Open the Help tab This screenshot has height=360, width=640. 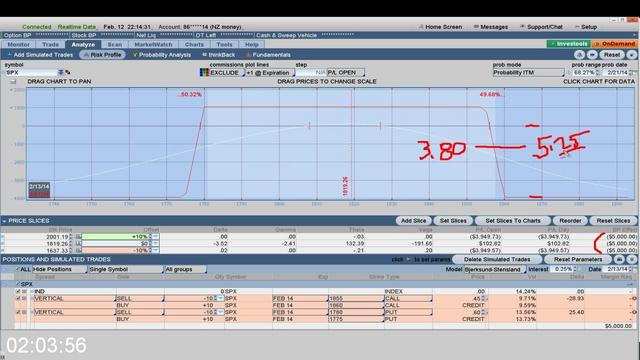click(252, 44)
